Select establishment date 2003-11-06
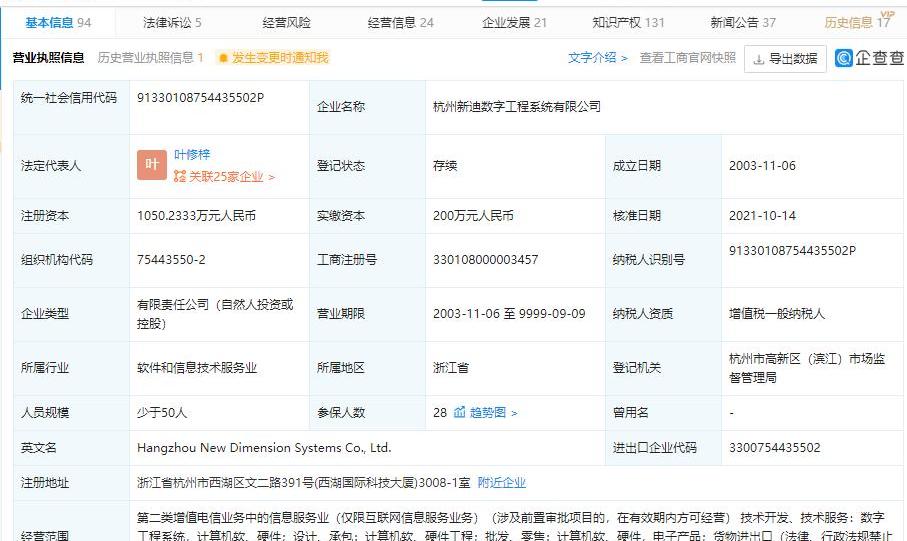 point(762,165)
